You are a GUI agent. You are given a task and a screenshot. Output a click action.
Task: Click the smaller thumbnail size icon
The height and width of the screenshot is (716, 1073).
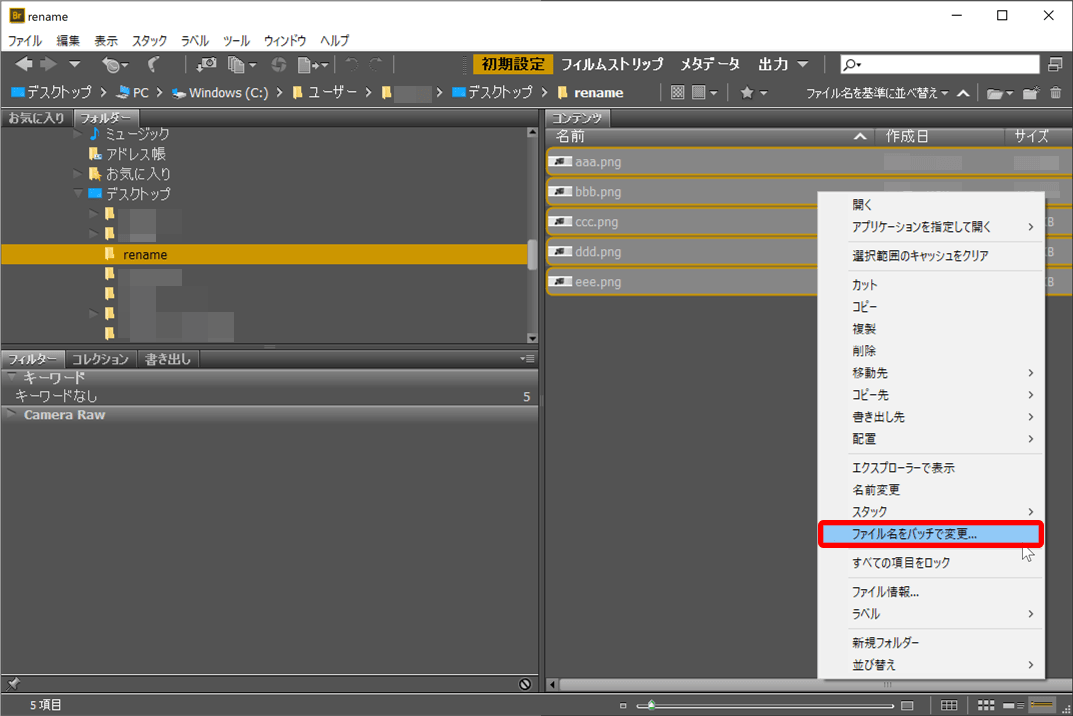click(623, 706)
